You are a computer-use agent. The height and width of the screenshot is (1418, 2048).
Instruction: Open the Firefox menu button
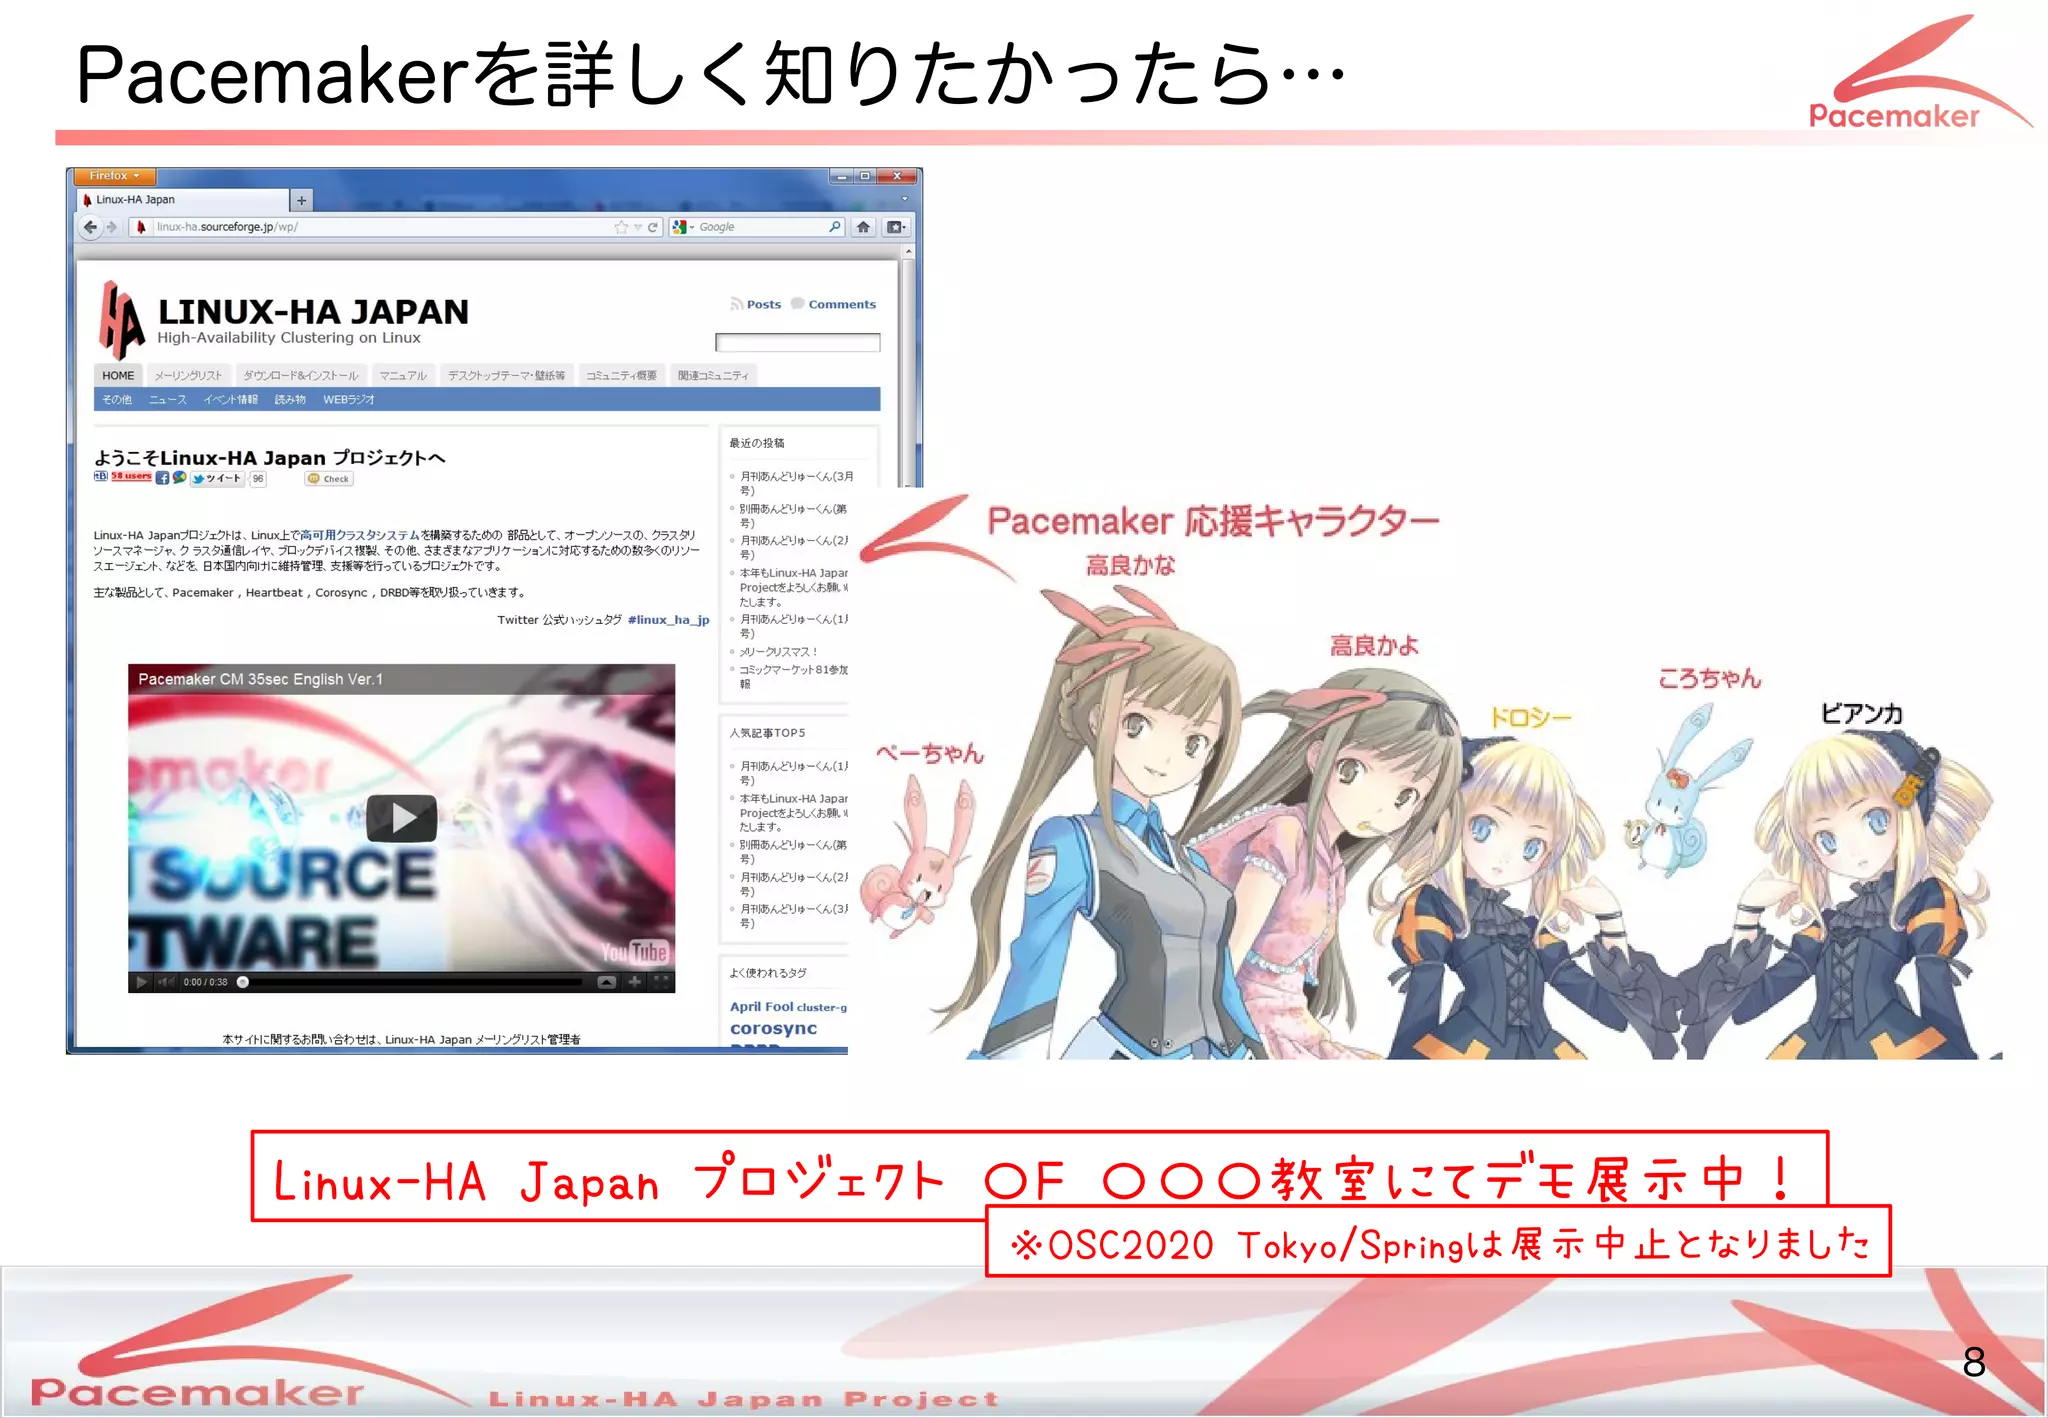pyautogui.click(x=114, y=176)
